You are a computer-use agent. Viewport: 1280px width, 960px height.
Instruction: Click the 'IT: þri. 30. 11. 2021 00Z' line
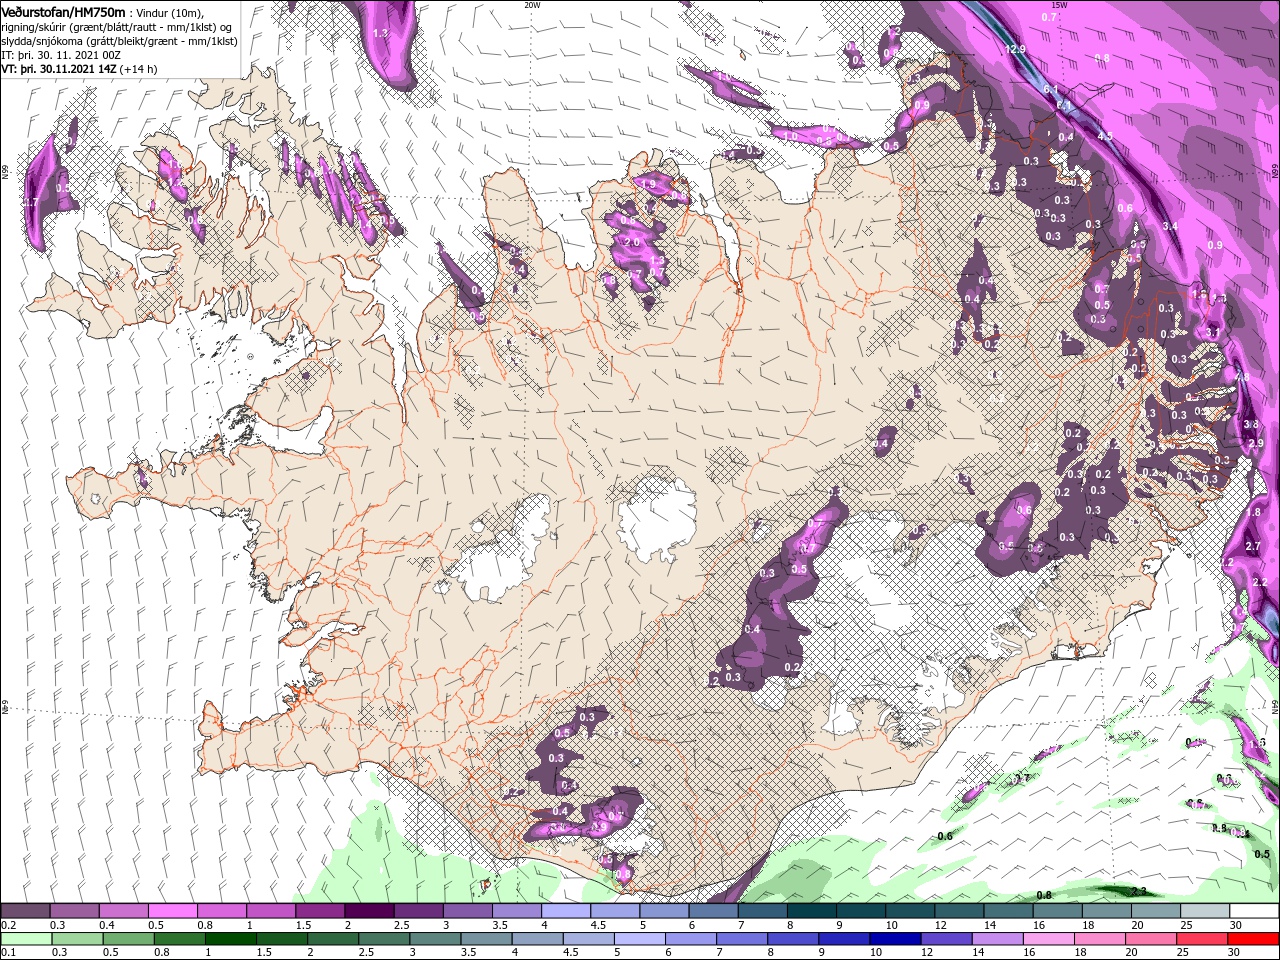tap(62, 55)
